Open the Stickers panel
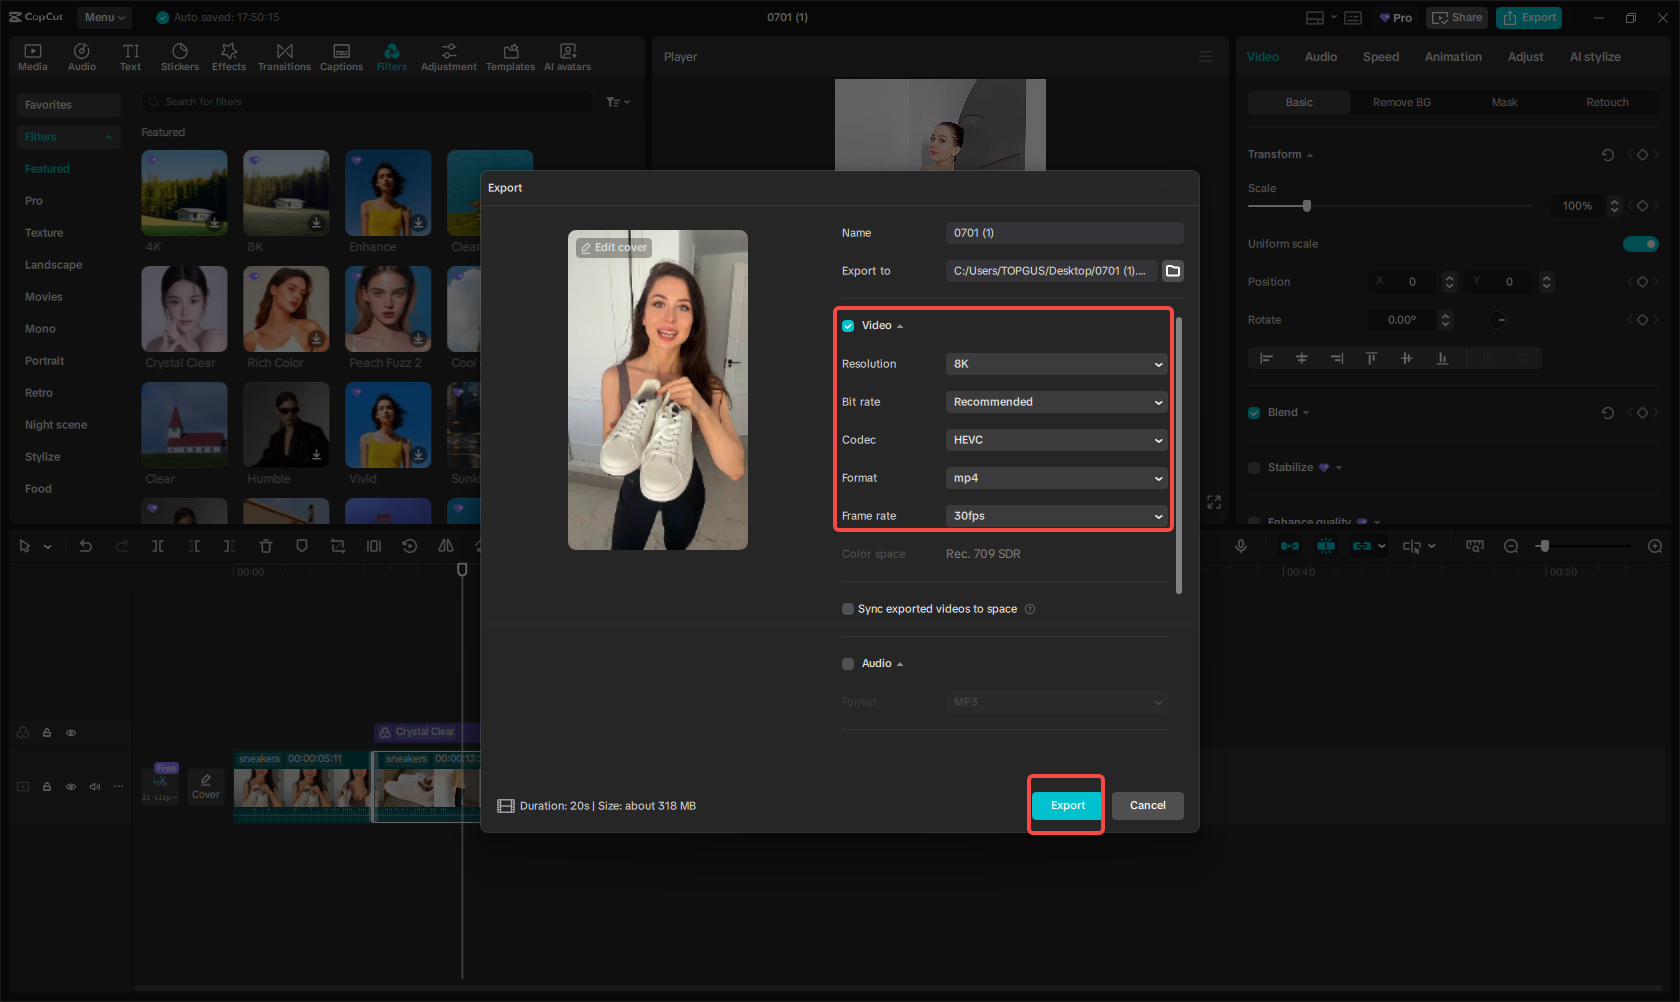Viewport: 1680px width, 1002px height. coord(180,57)
